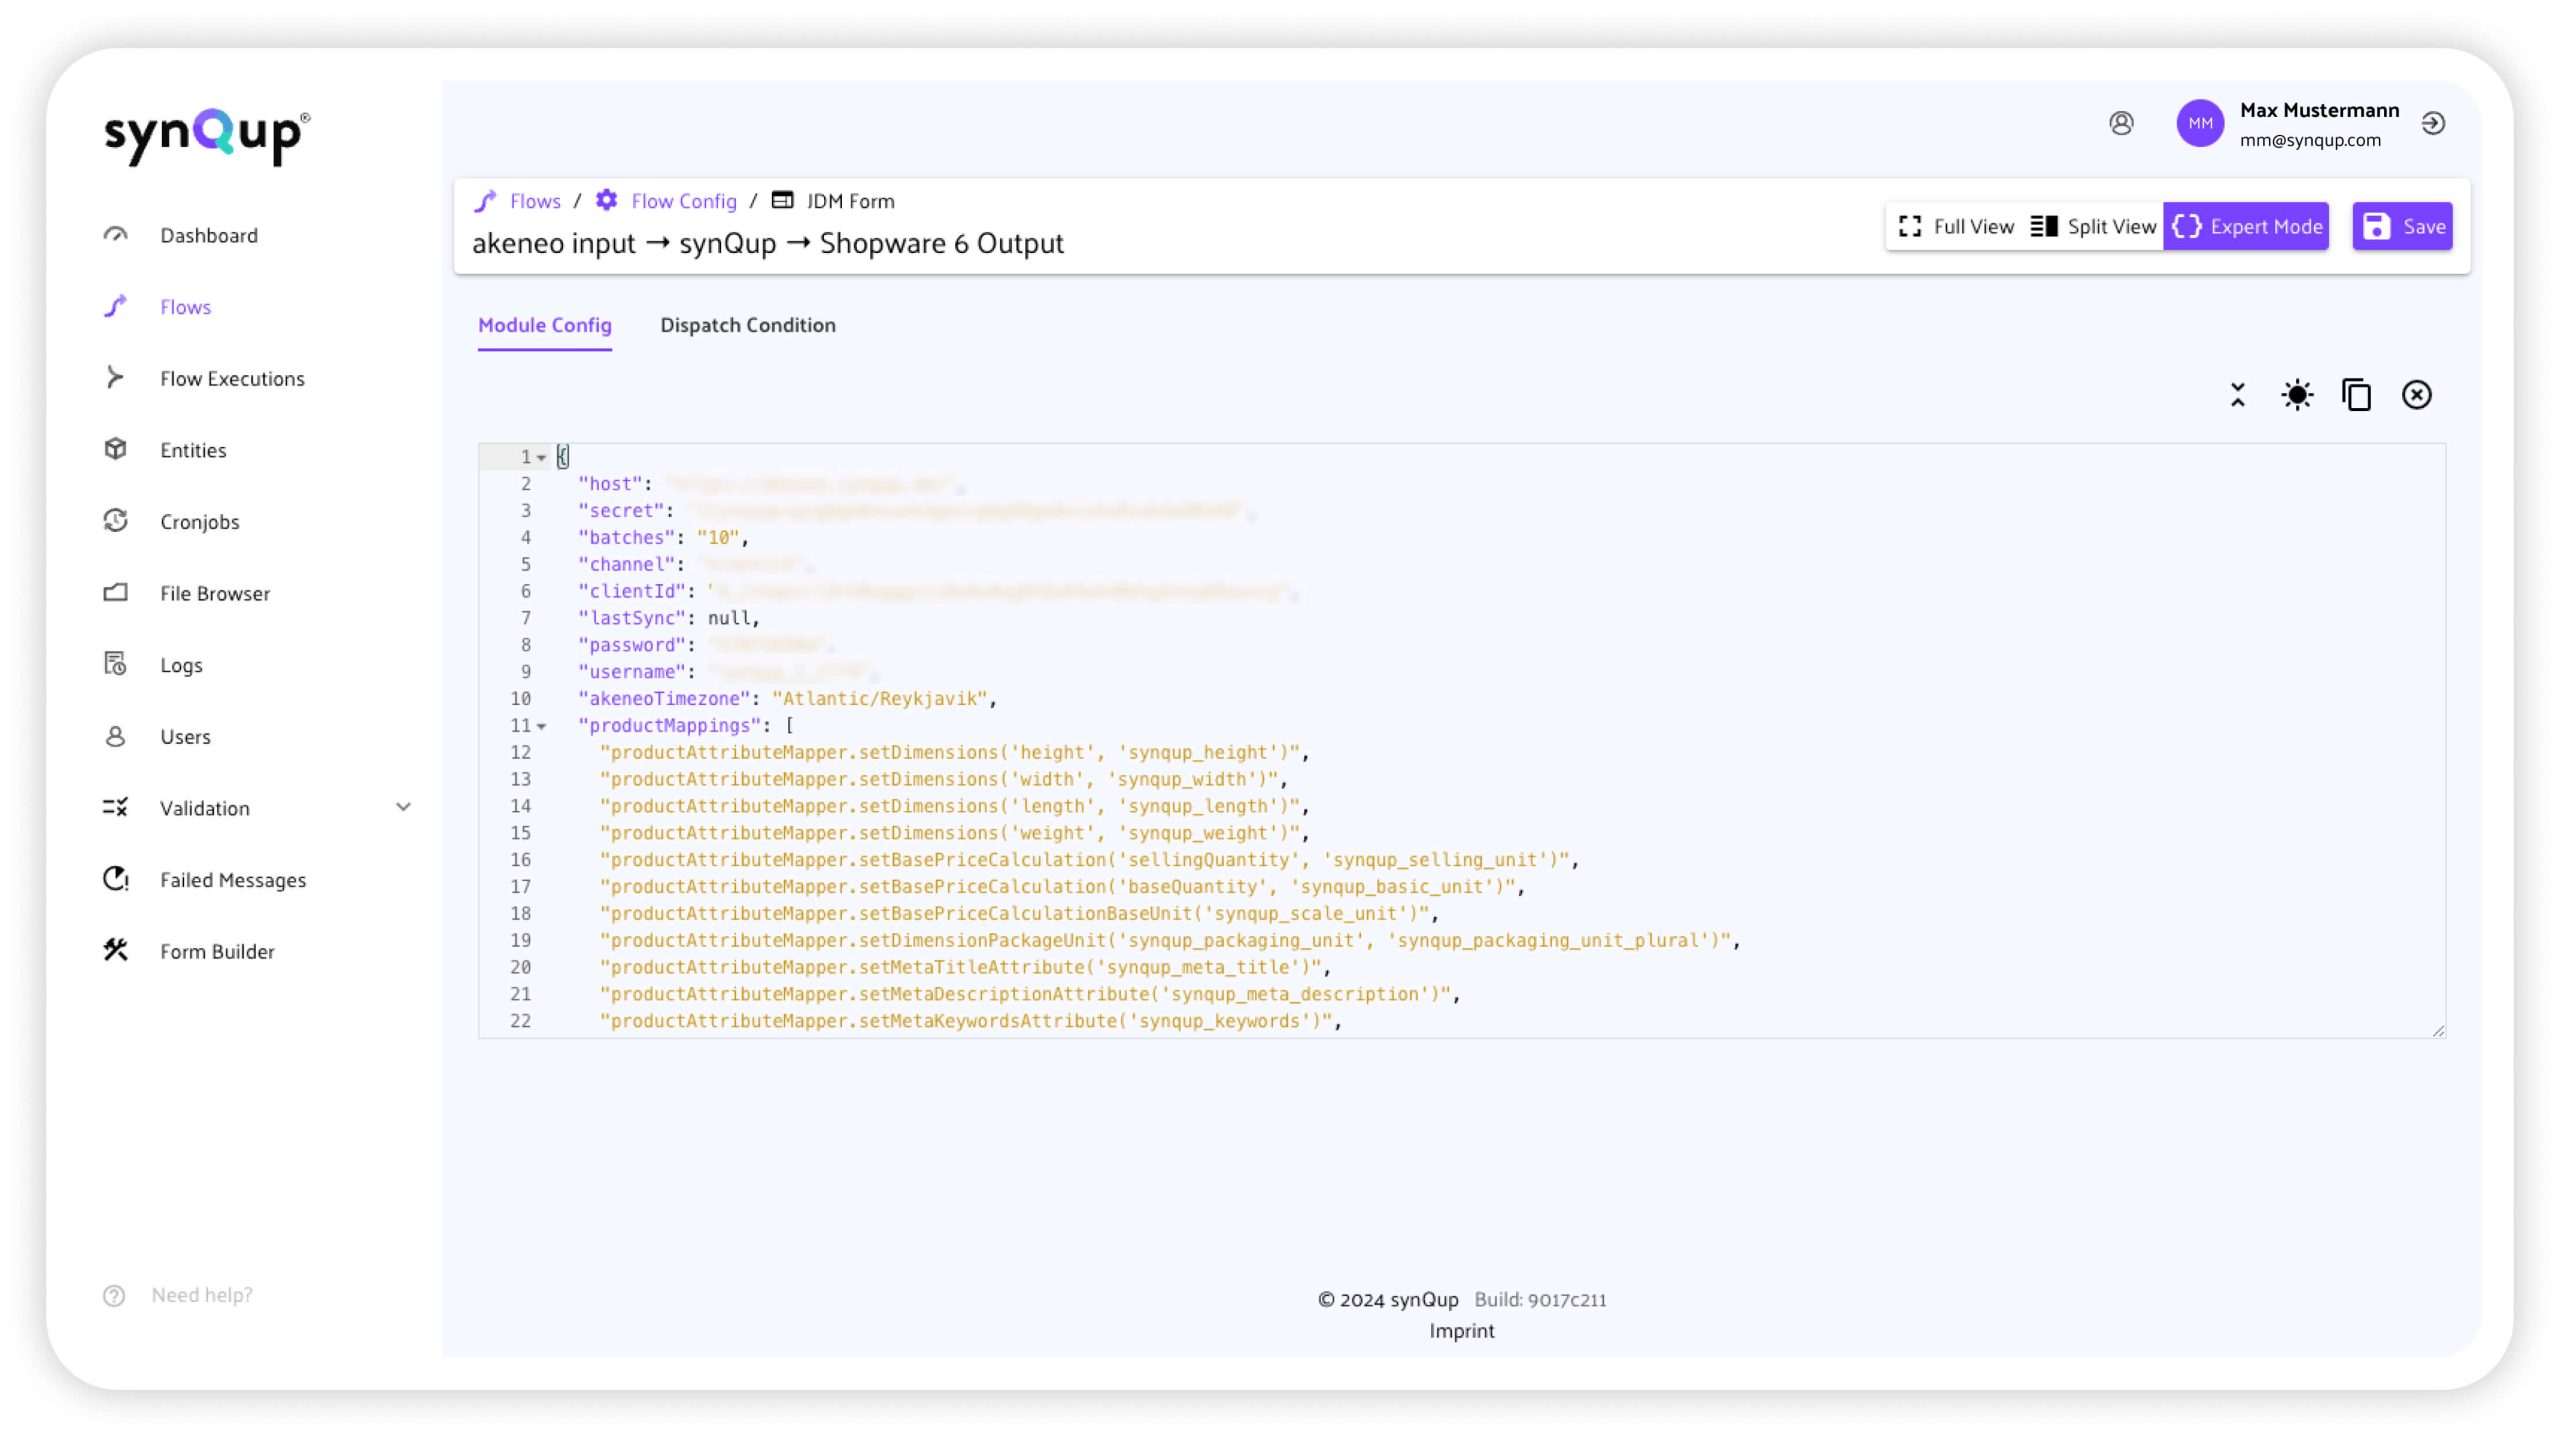This screenshot has width=2560, height=1435.
Task: Open the Flow Config breadcrumb link
Action: [684, 201]
